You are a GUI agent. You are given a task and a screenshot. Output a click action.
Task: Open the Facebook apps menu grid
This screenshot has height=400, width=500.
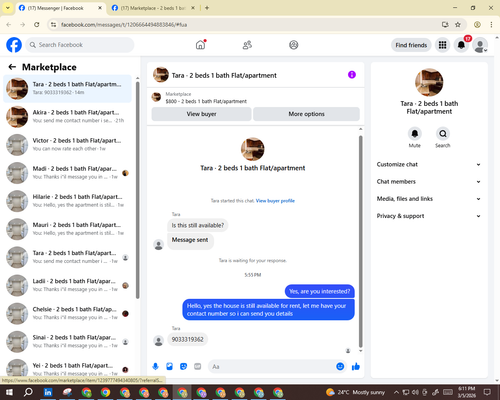pos(442,45)
